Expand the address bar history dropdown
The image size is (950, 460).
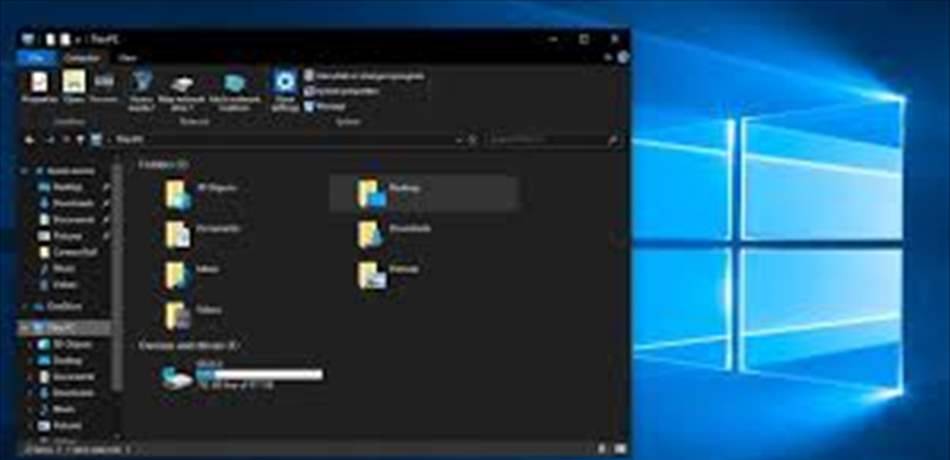tap(459, 140)
